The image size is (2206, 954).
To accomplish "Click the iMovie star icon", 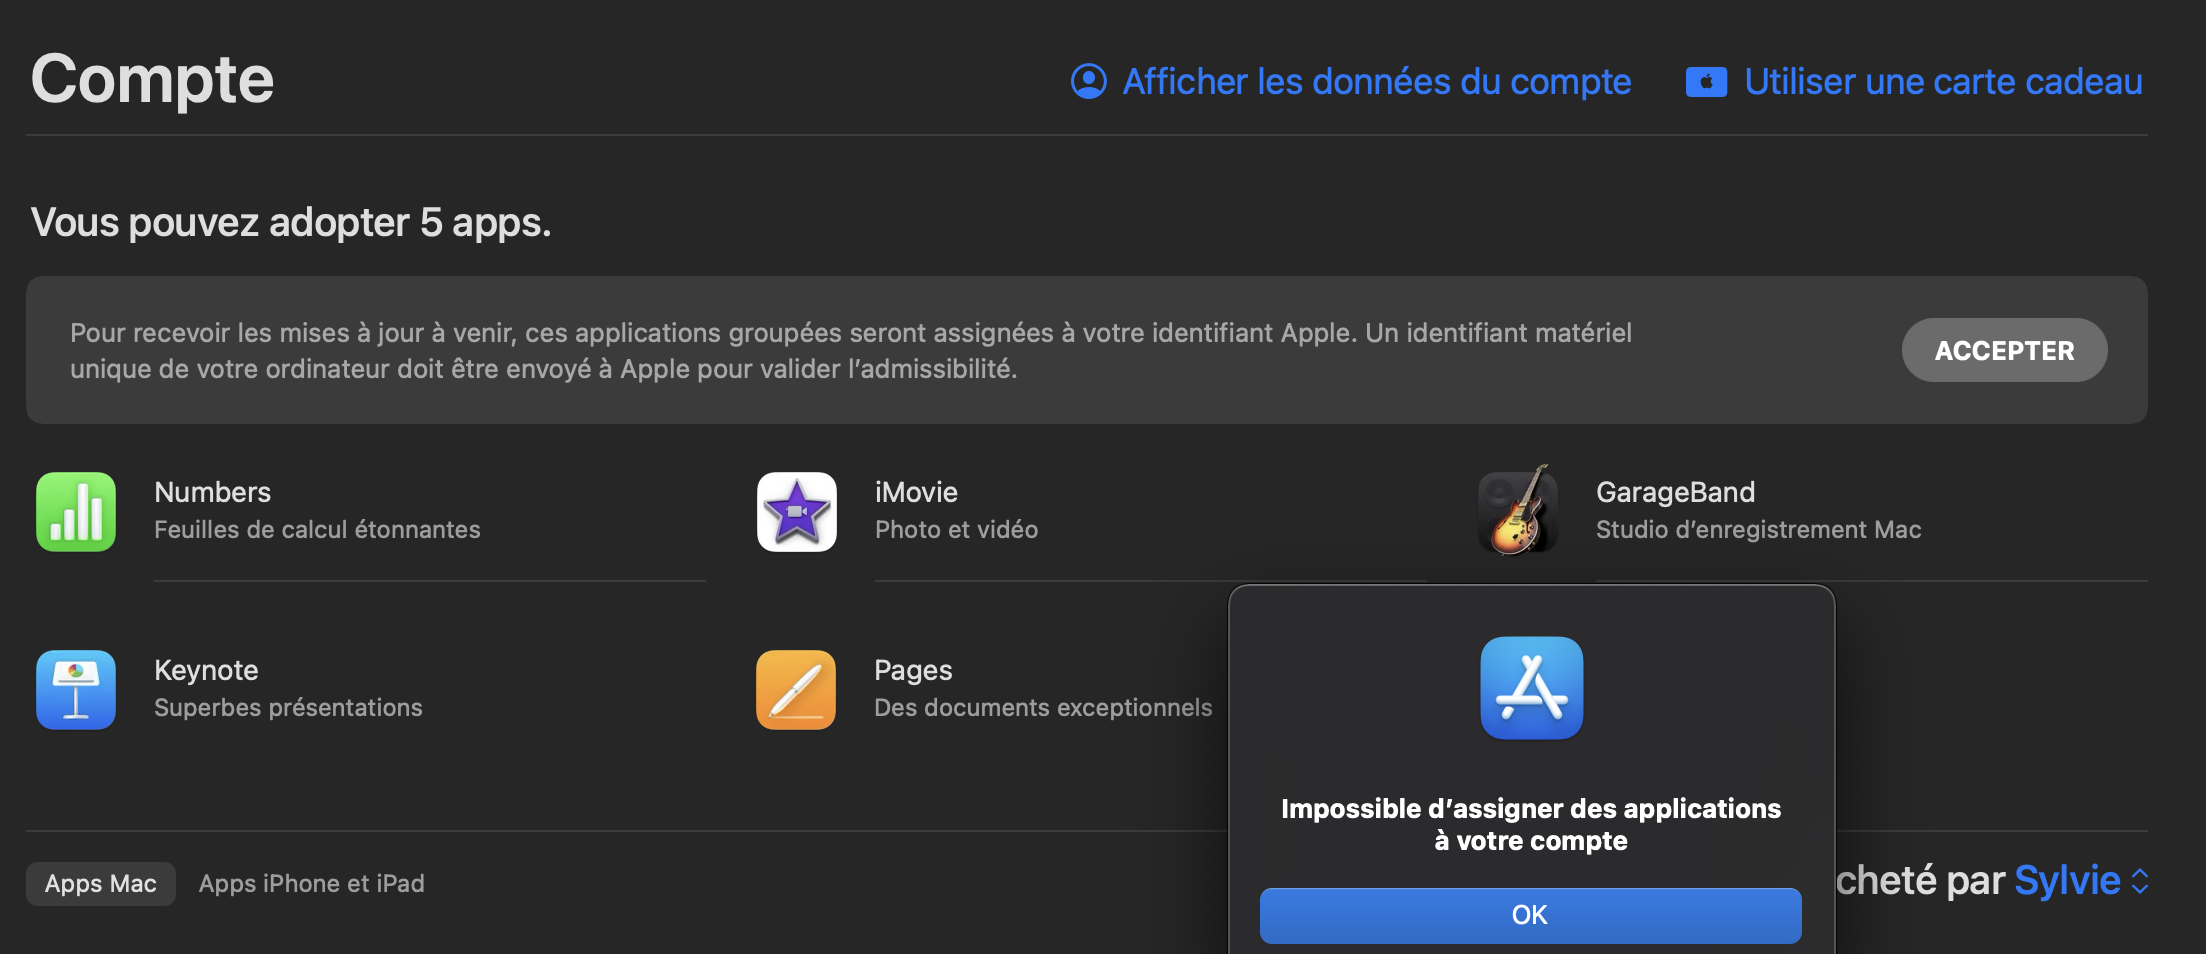I will 796,512.
